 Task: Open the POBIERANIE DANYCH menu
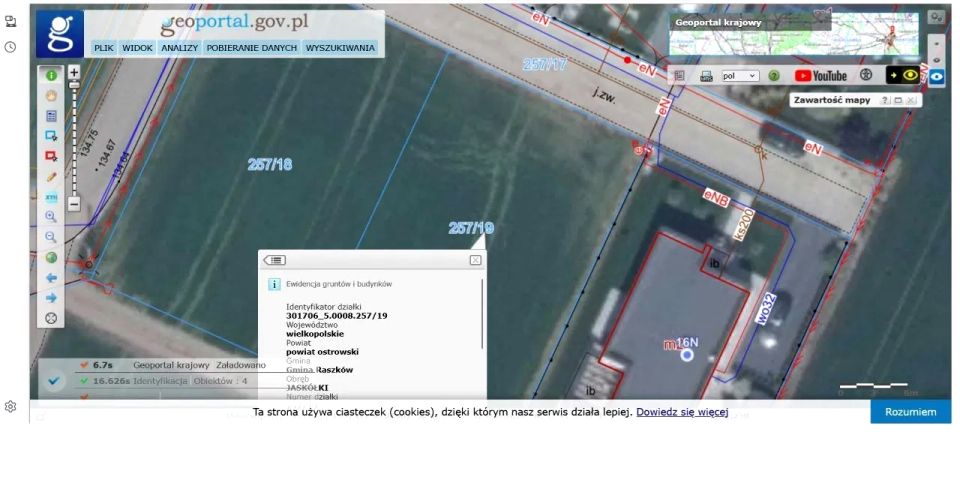tap(252, 47)
